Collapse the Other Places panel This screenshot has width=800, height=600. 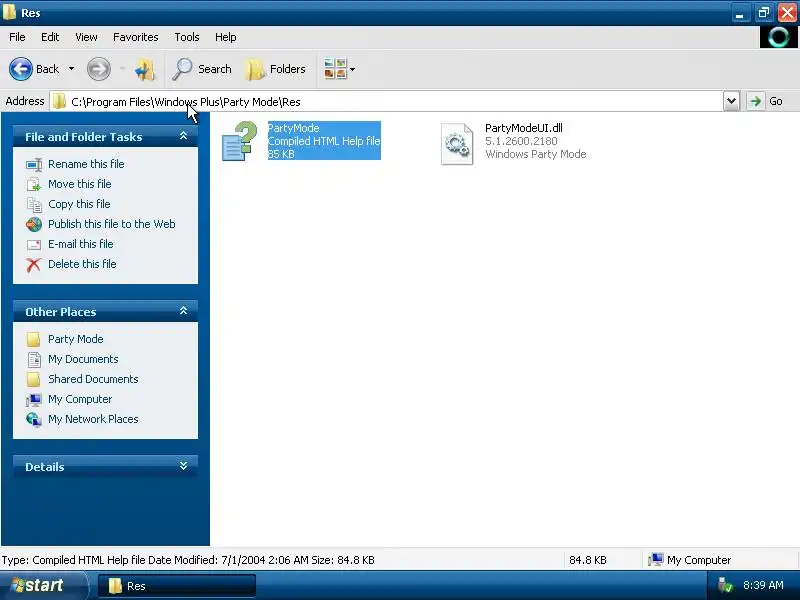[x=184, y=311]
